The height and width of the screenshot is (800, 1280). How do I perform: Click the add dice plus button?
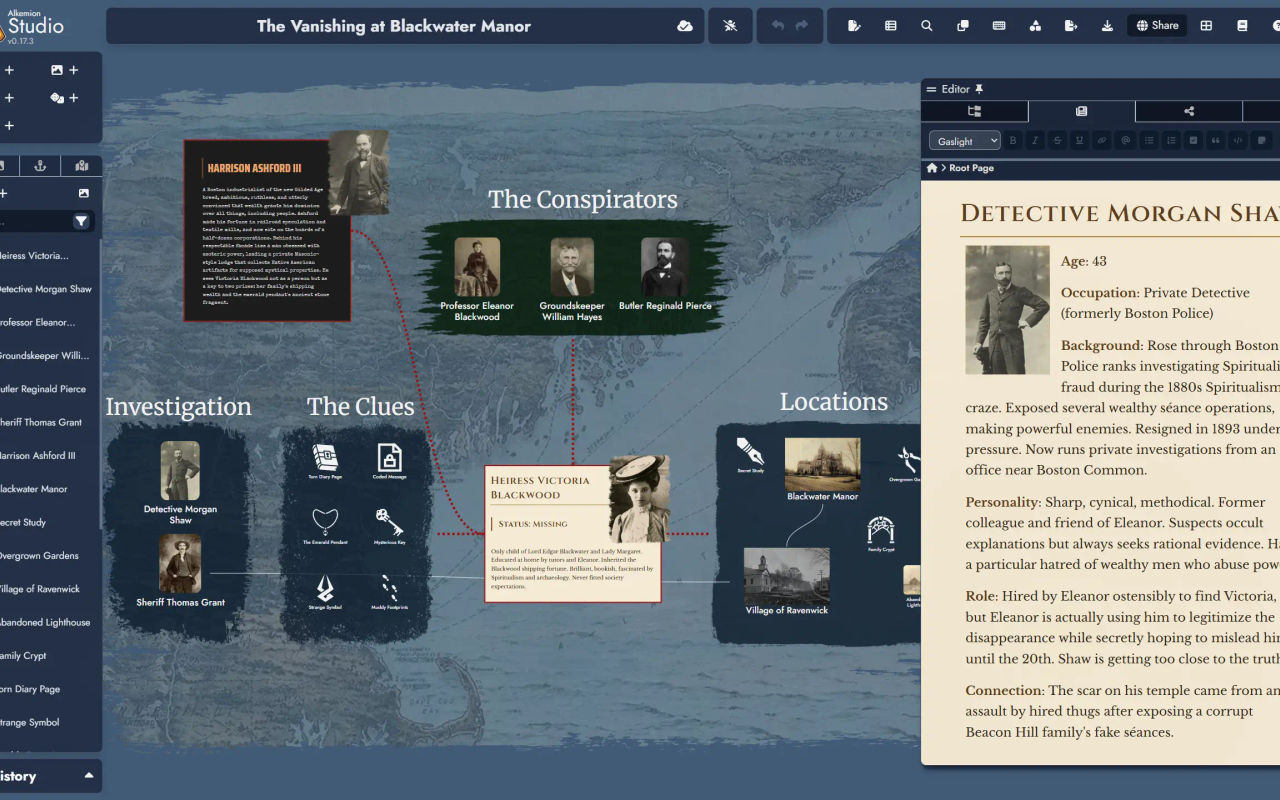point(64,98)
